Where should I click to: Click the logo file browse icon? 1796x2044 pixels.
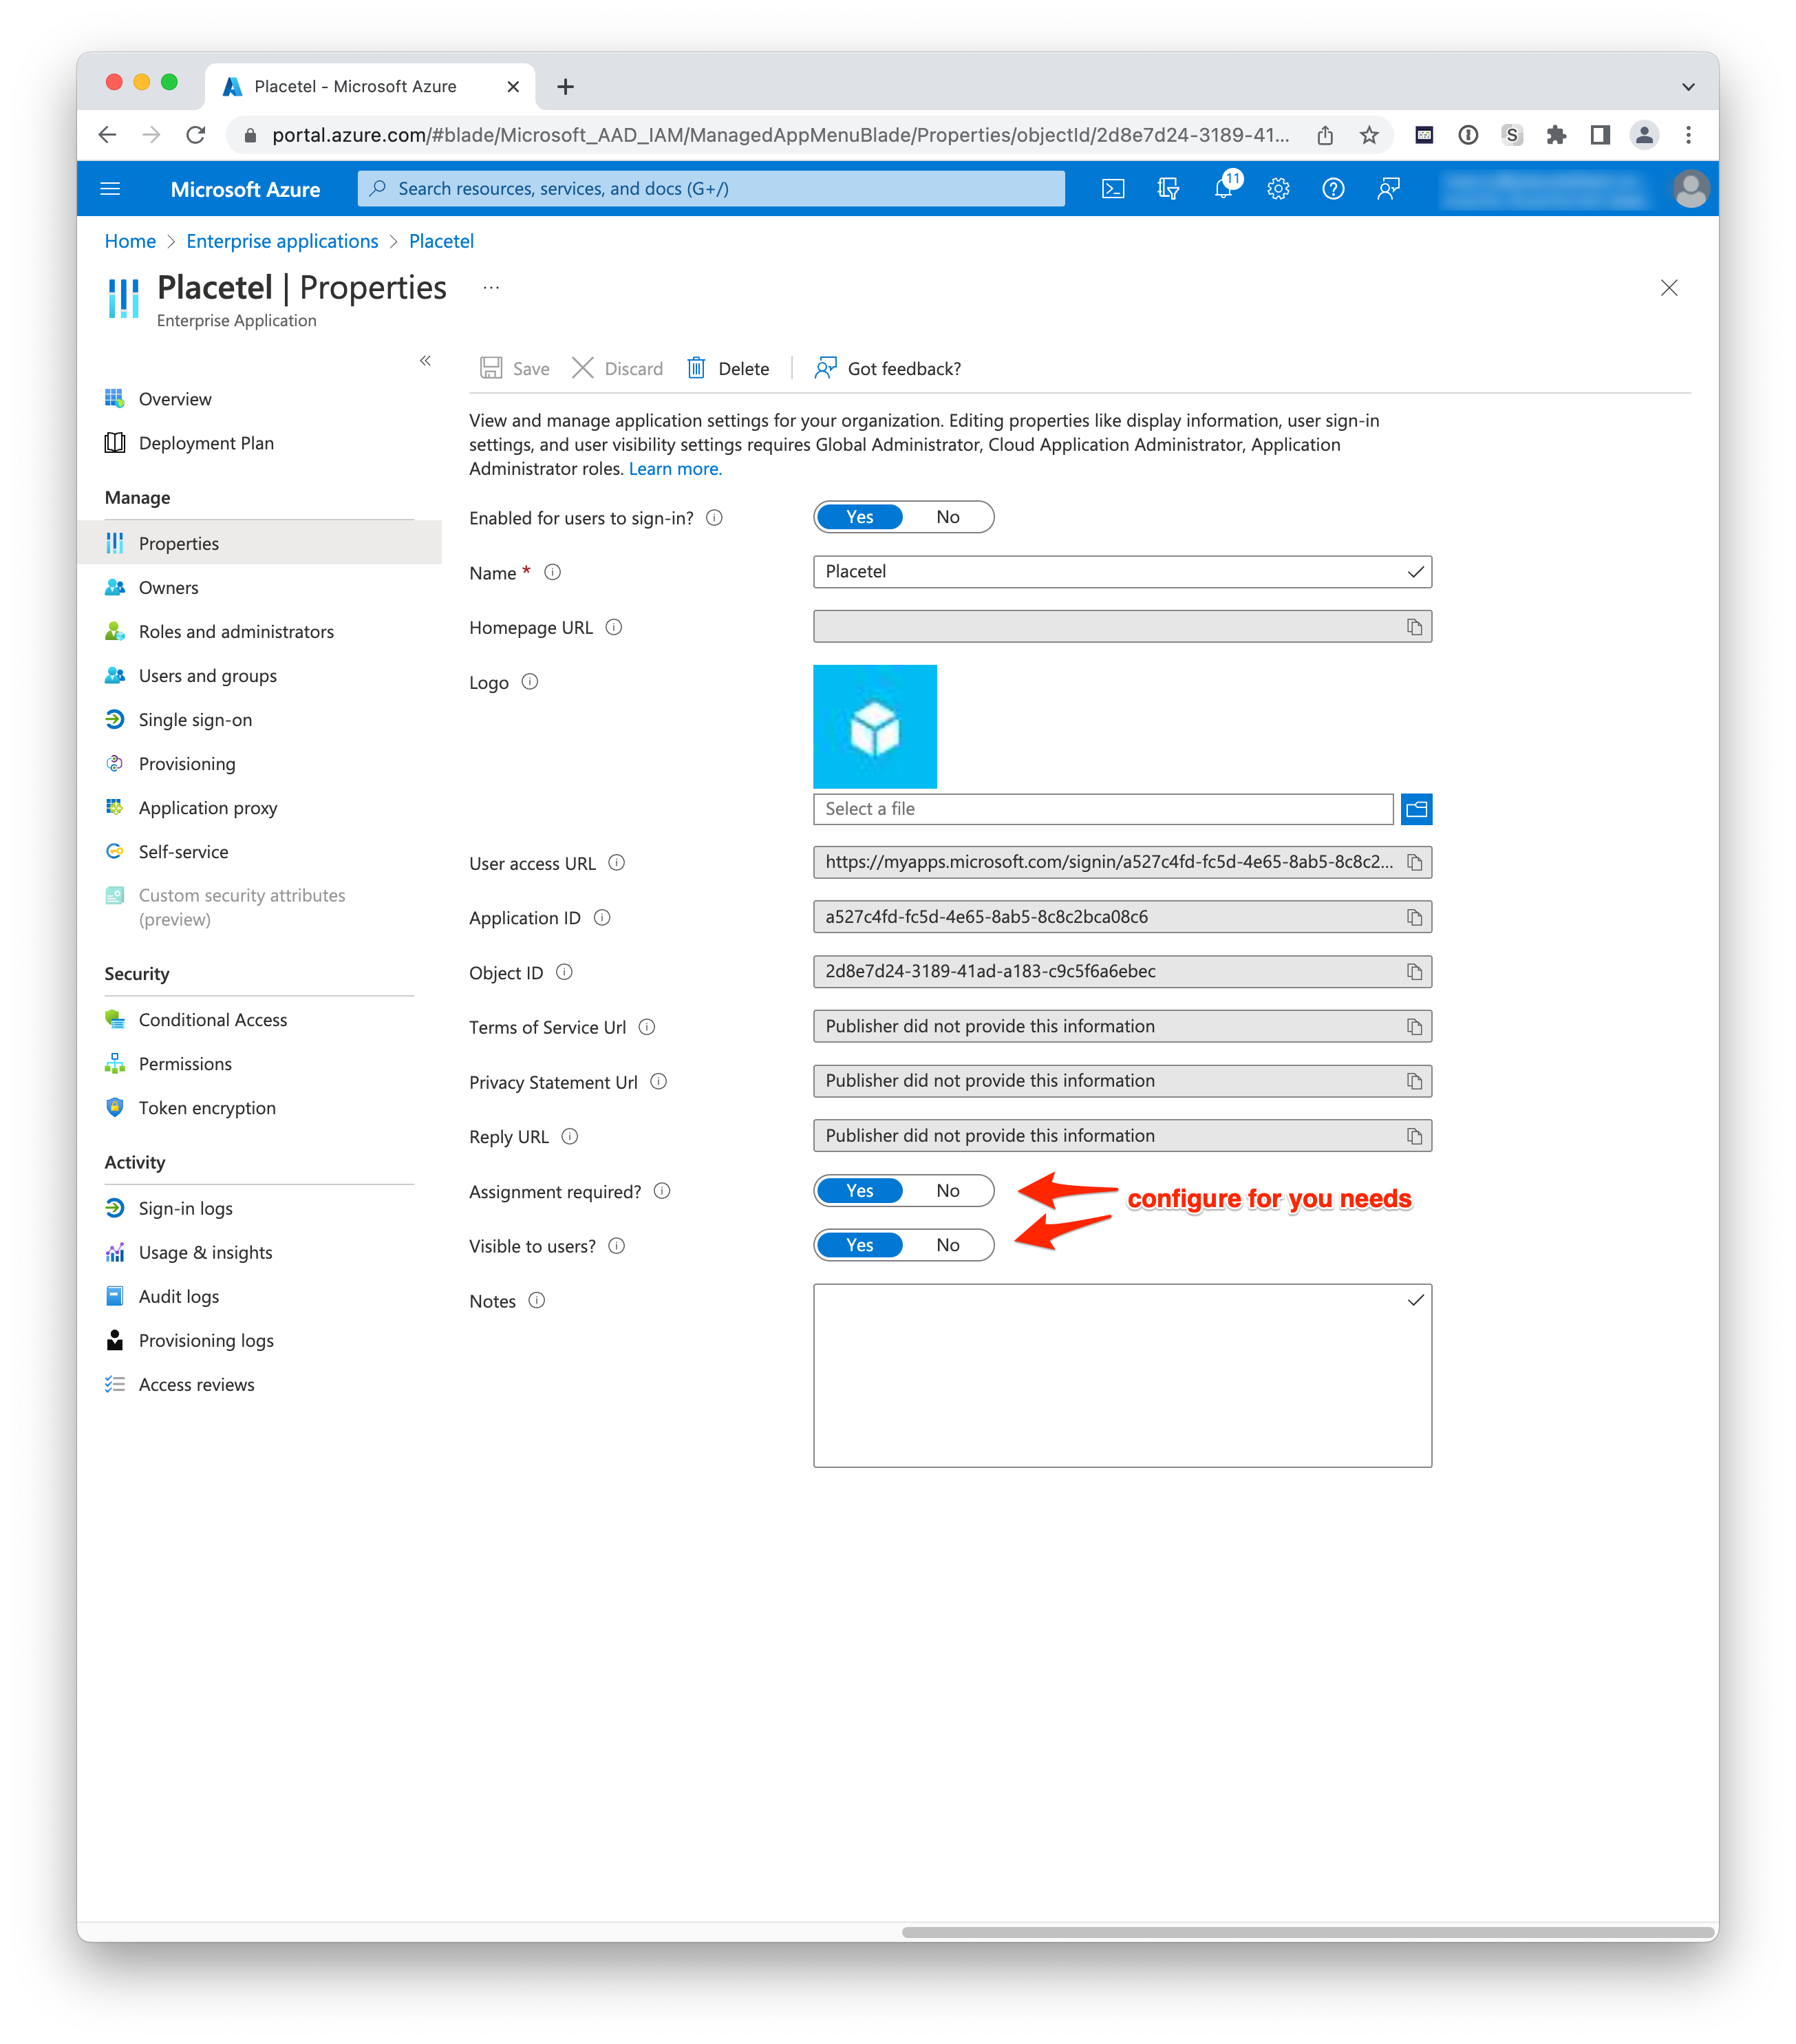pyautogui.click(x=1416, y=809)
